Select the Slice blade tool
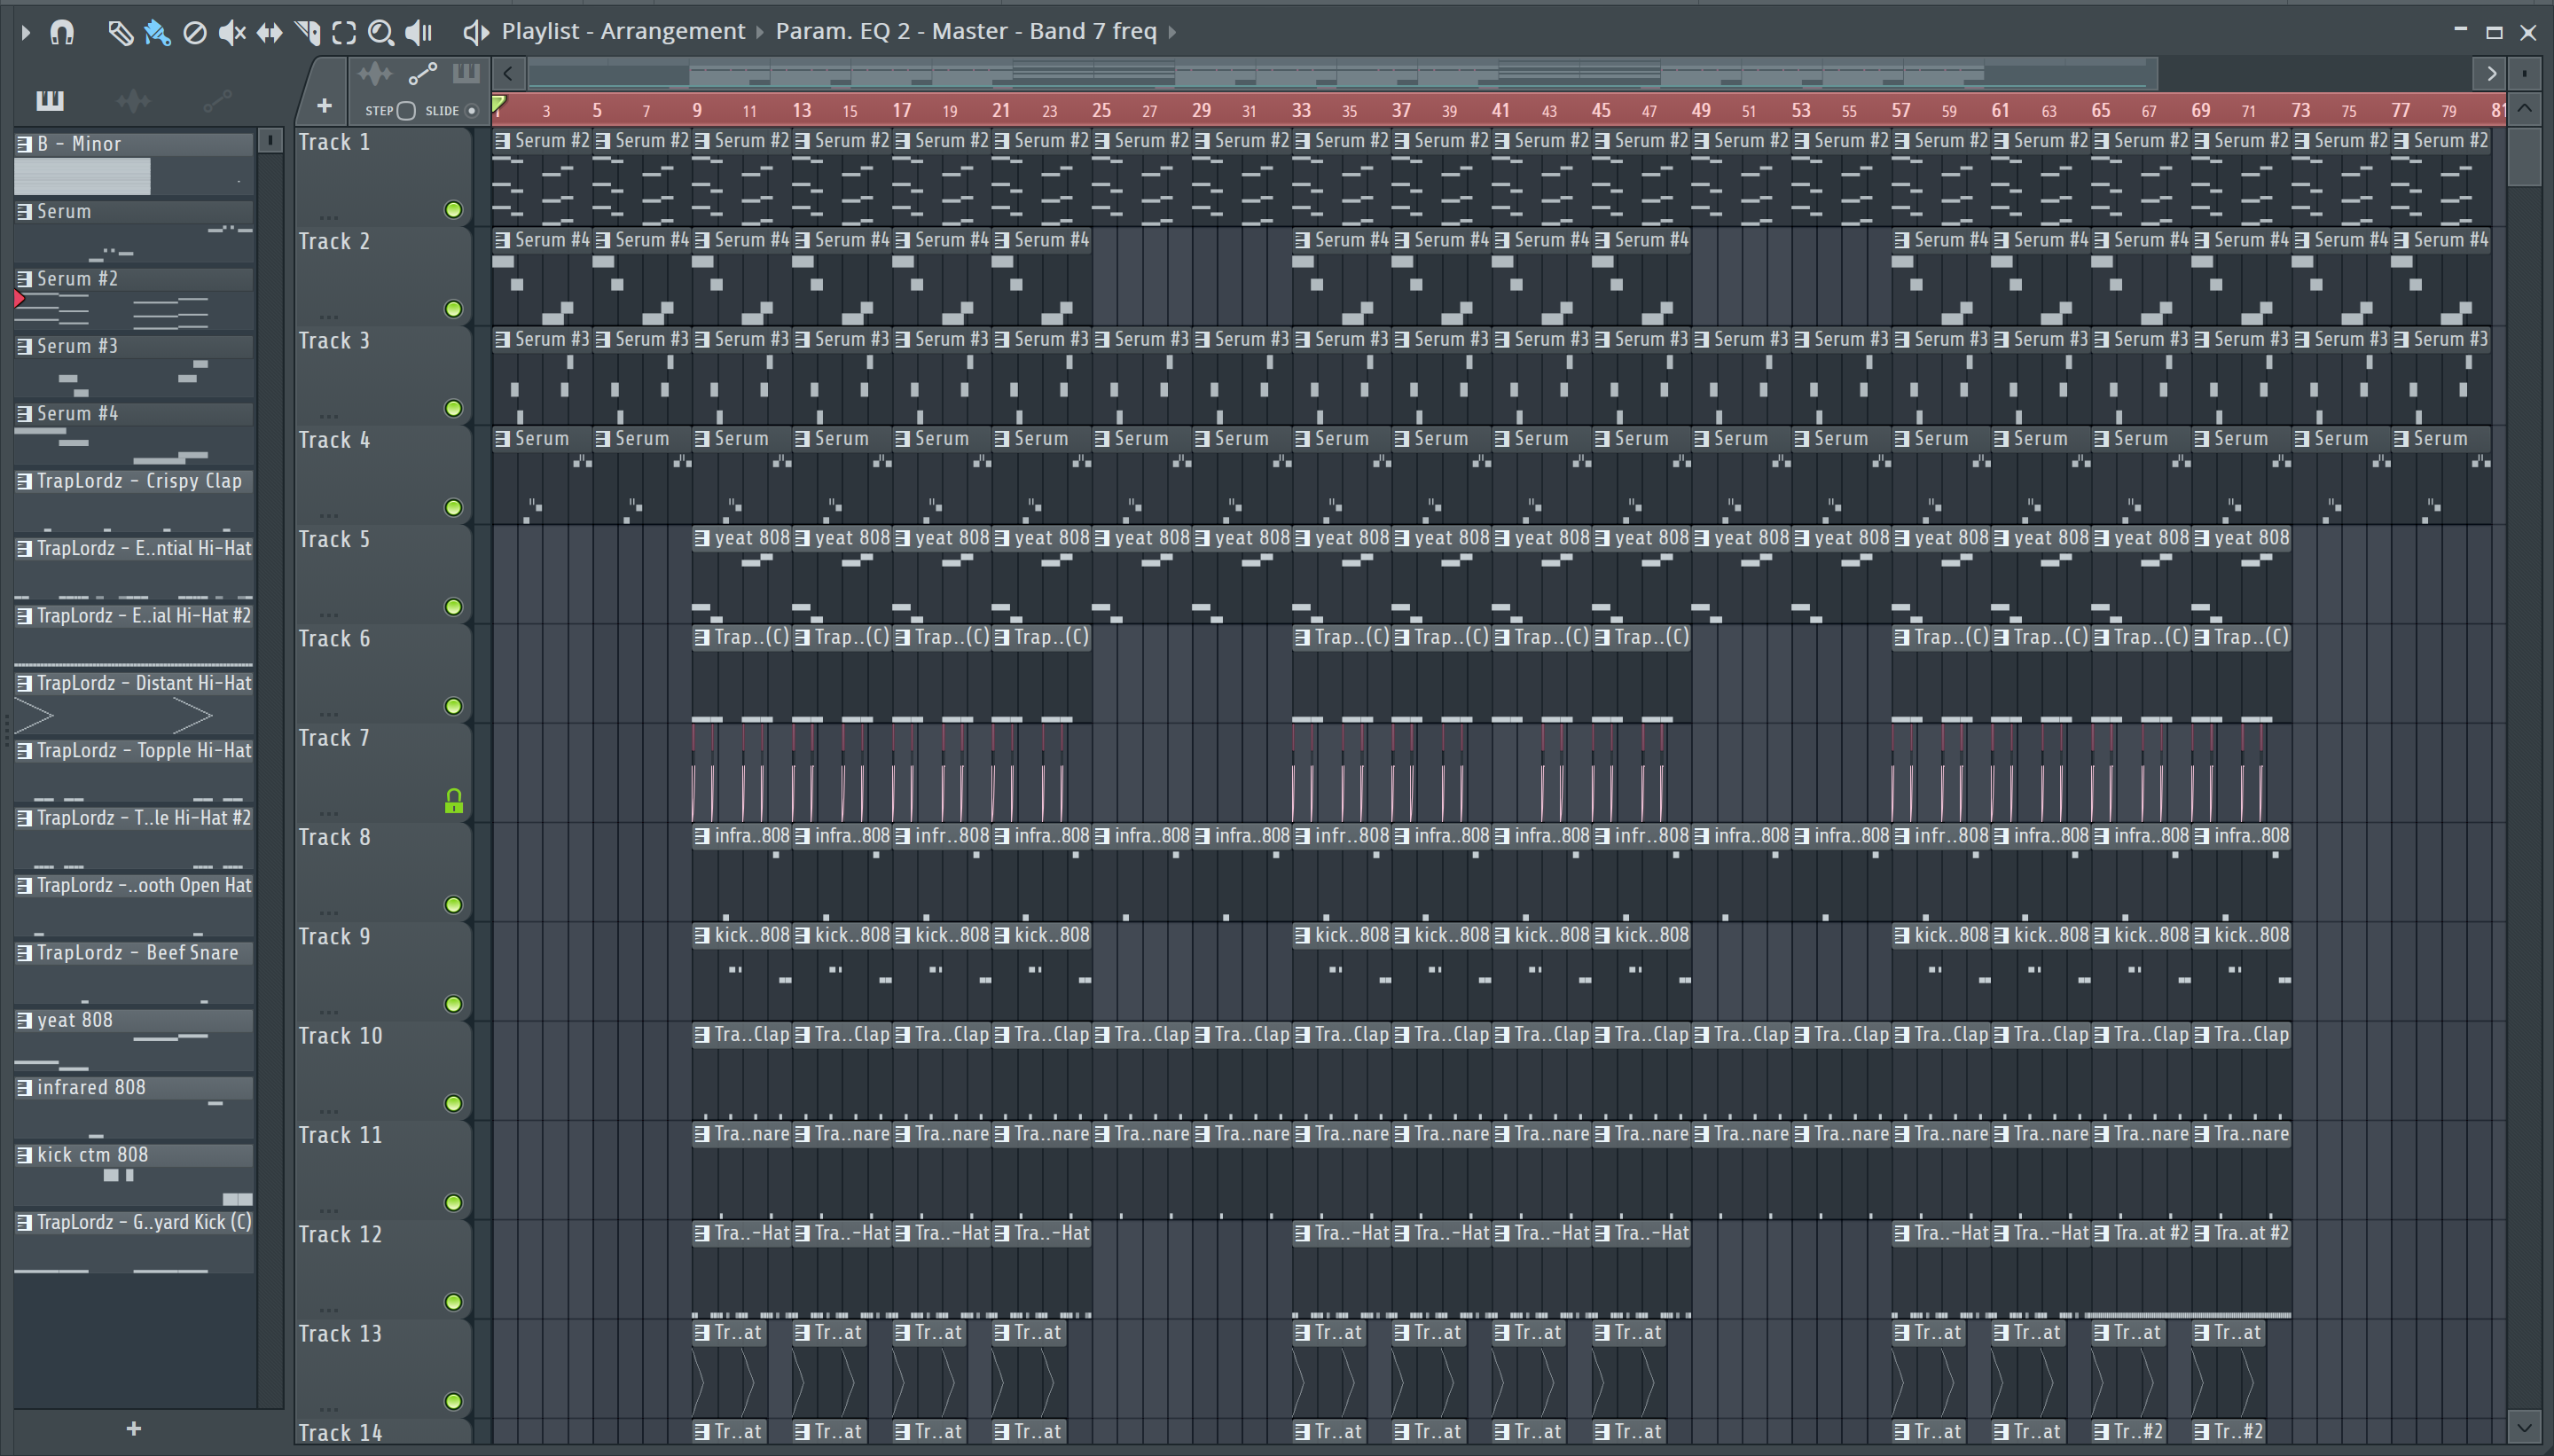The width and height of the screenshot is (2554, 1456). tap(307, 32)
